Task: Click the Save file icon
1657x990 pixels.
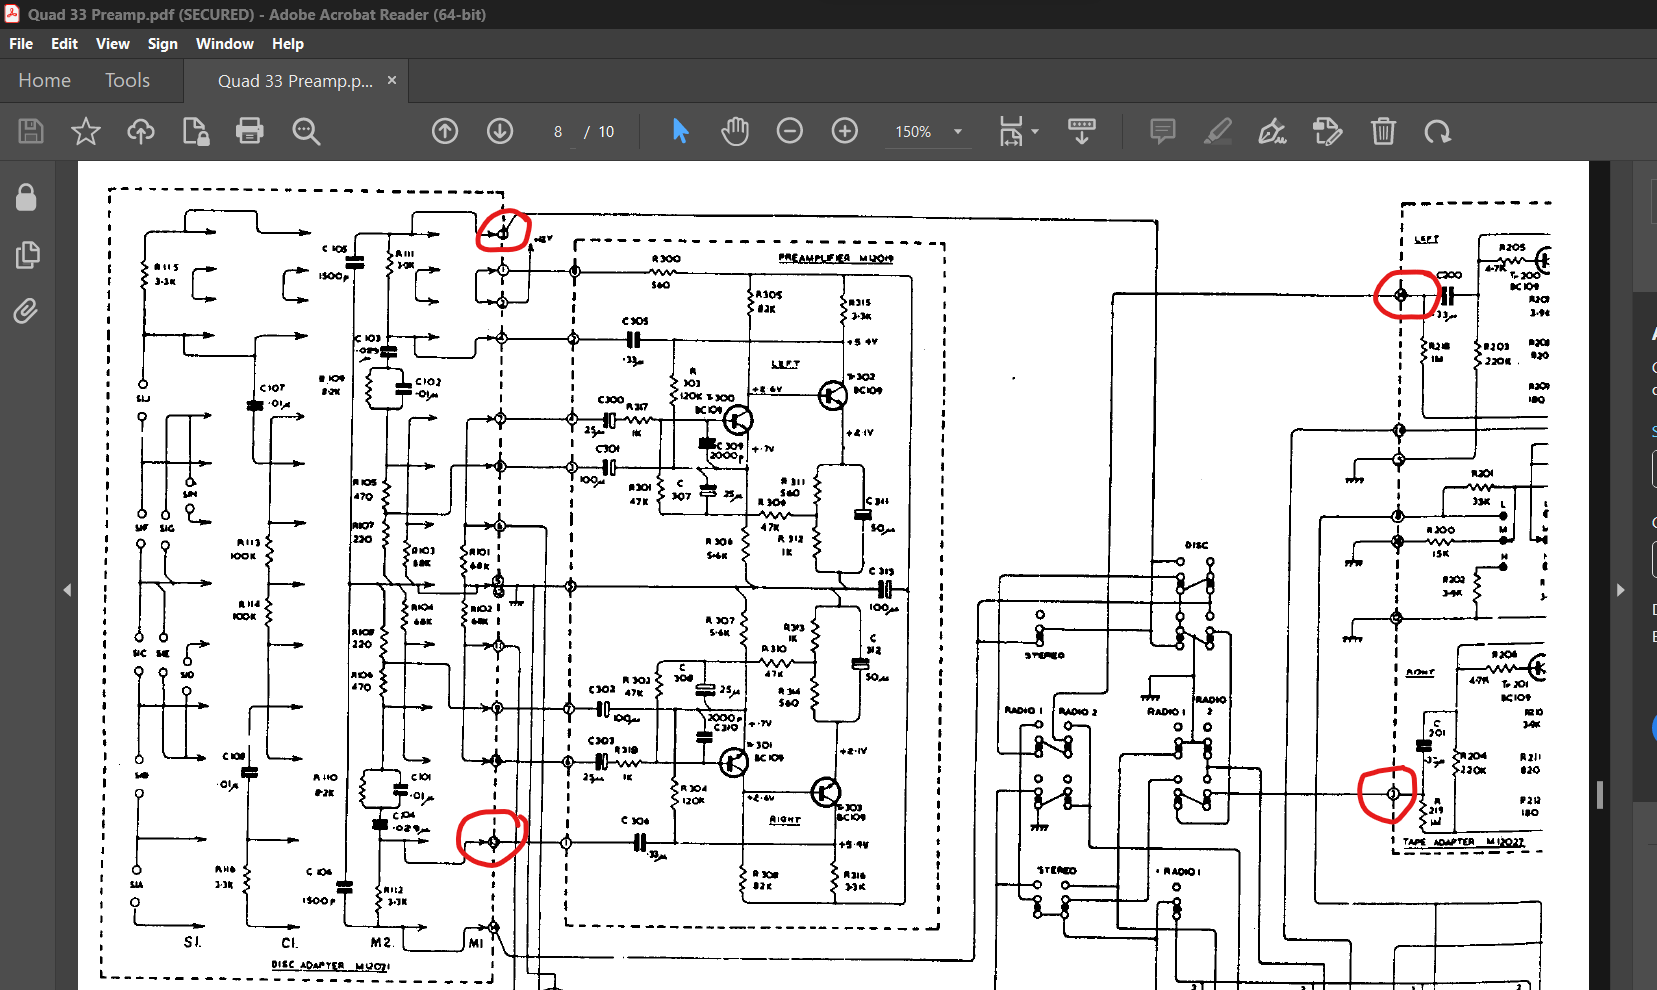Action: tap(31, 131)
